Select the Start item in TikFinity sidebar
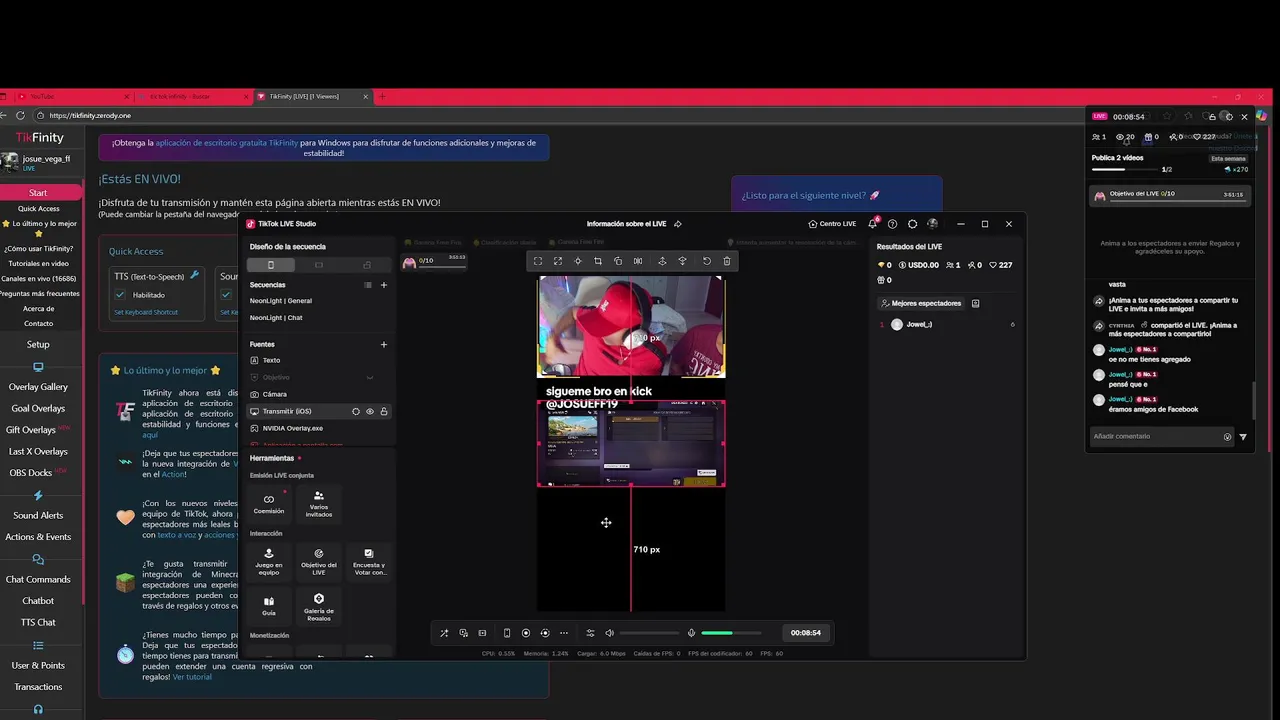 pyautogui.click(x=38, y=193)
